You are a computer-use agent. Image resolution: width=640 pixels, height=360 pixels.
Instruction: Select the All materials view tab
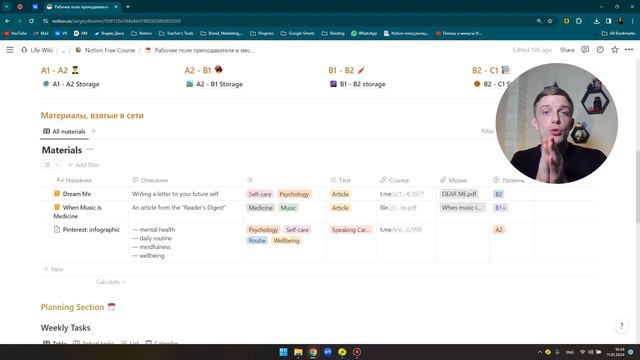tap(64, 131)
